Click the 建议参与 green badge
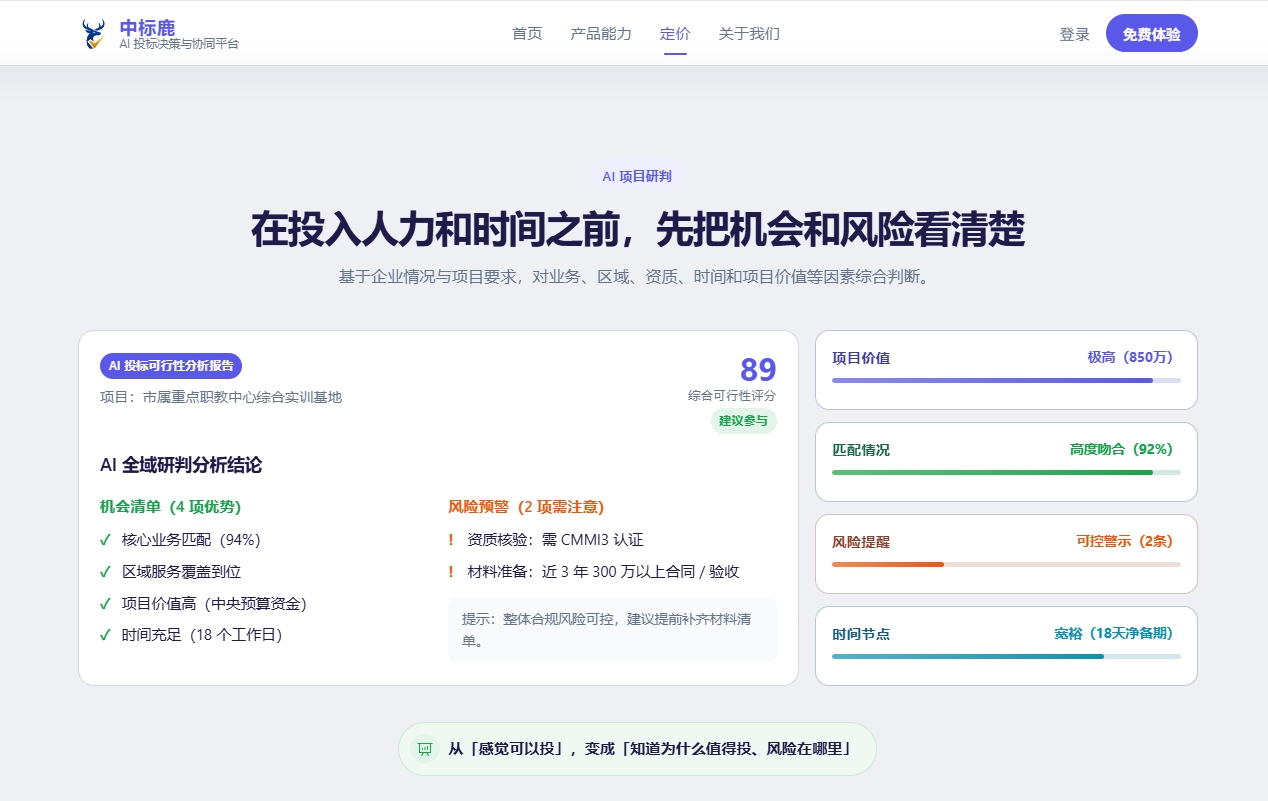This screenshot has width=1268, height=801. tap(743, 421)
